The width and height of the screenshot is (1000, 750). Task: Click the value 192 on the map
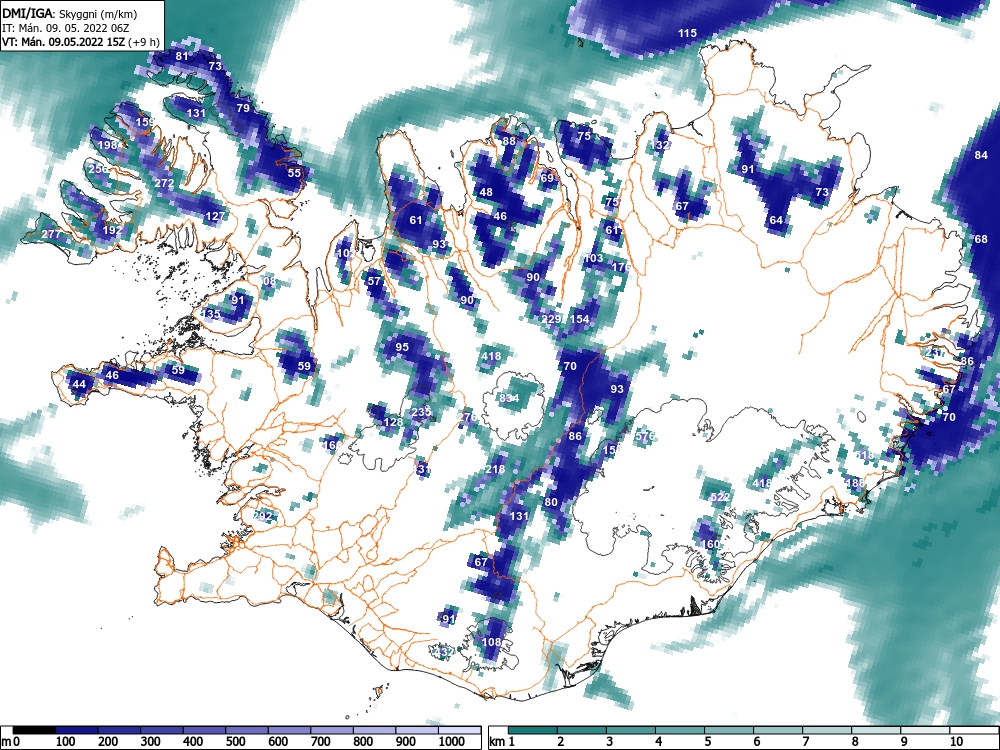pos(112,230)
